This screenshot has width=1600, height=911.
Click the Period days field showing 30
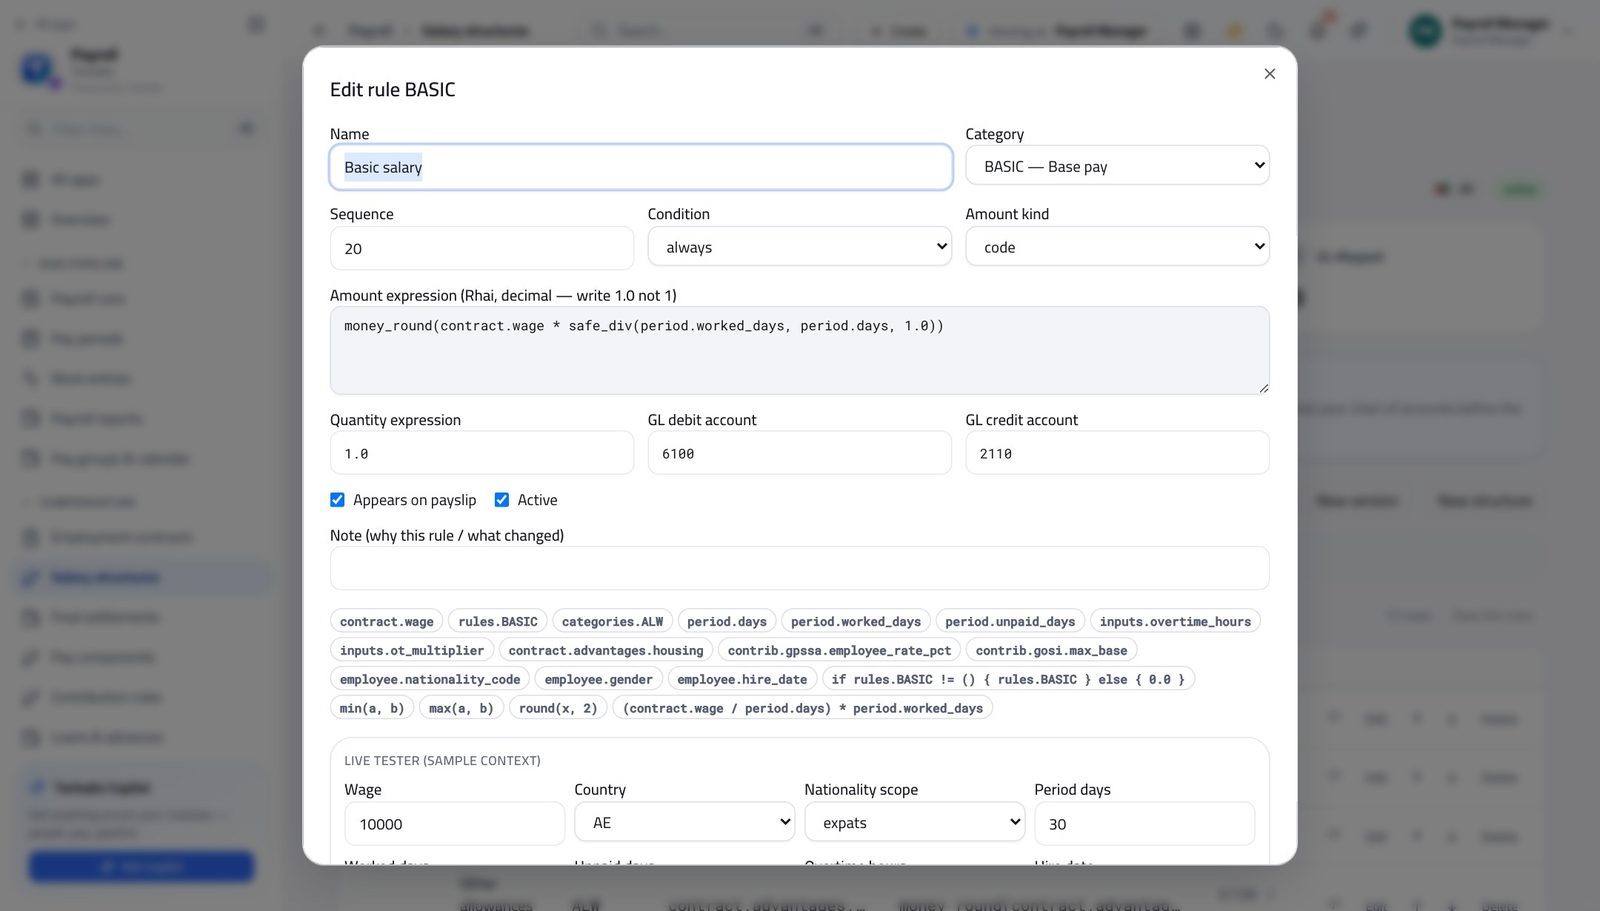(1145, 824)
